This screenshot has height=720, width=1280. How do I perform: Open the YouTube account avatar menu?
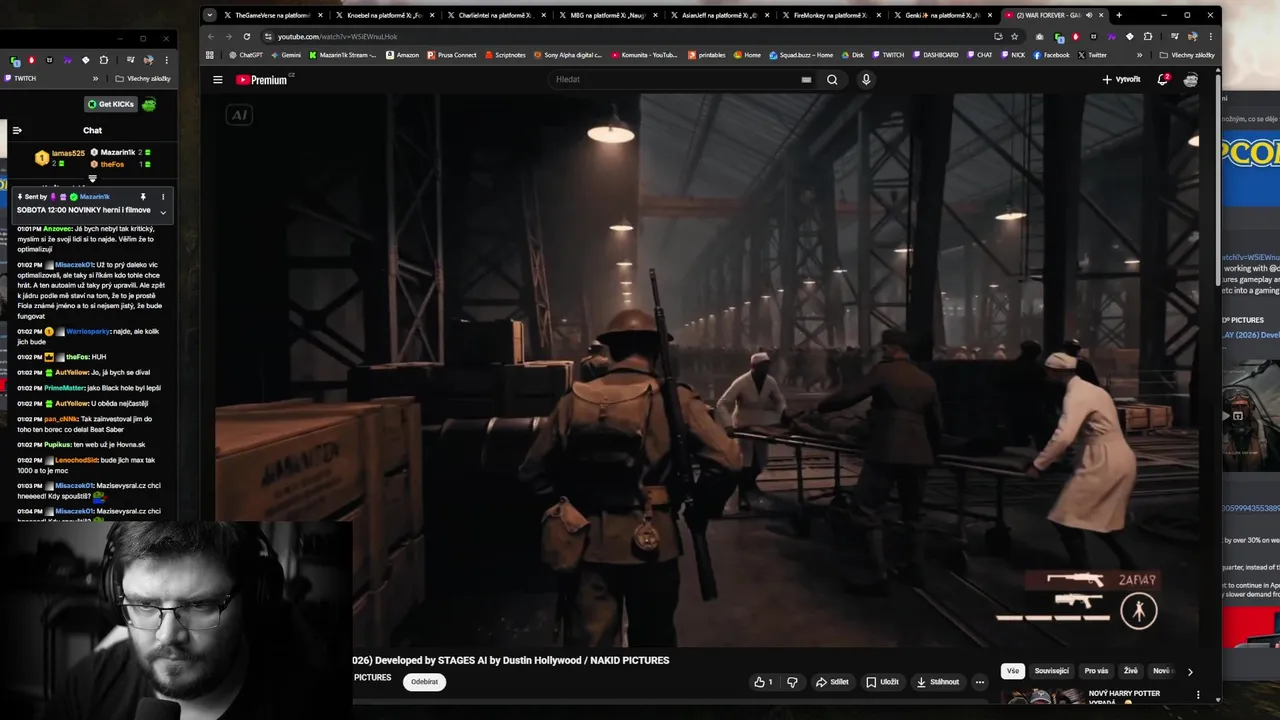click(1191, 79)
